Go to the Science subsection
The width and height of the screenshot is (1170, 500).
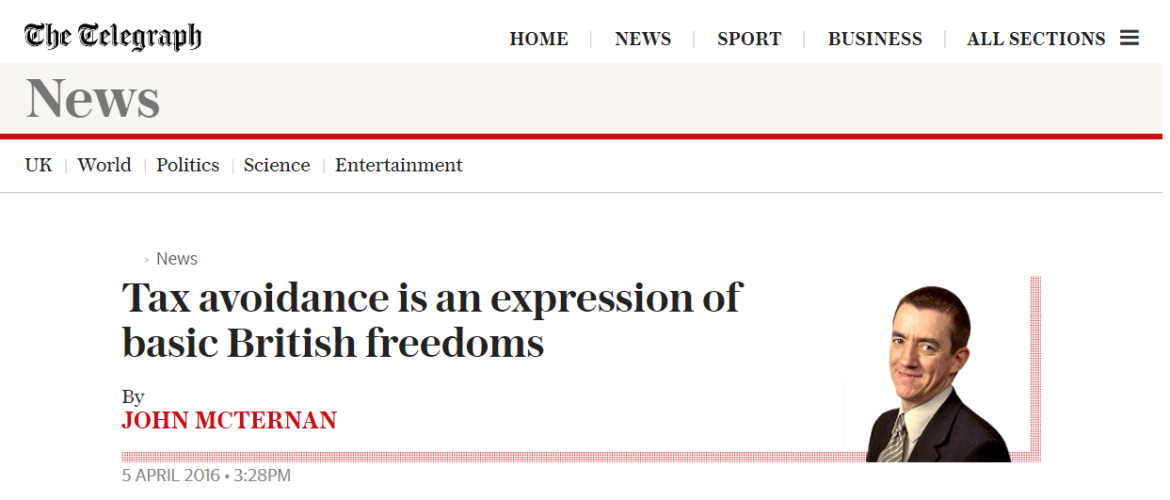(x=277, y=165)
